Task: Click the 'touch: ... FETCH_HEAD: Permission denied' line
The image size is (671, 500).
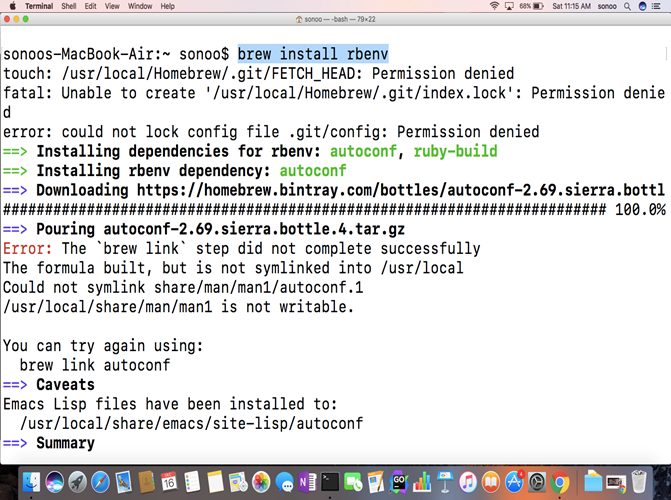Action: click(258, 74)
